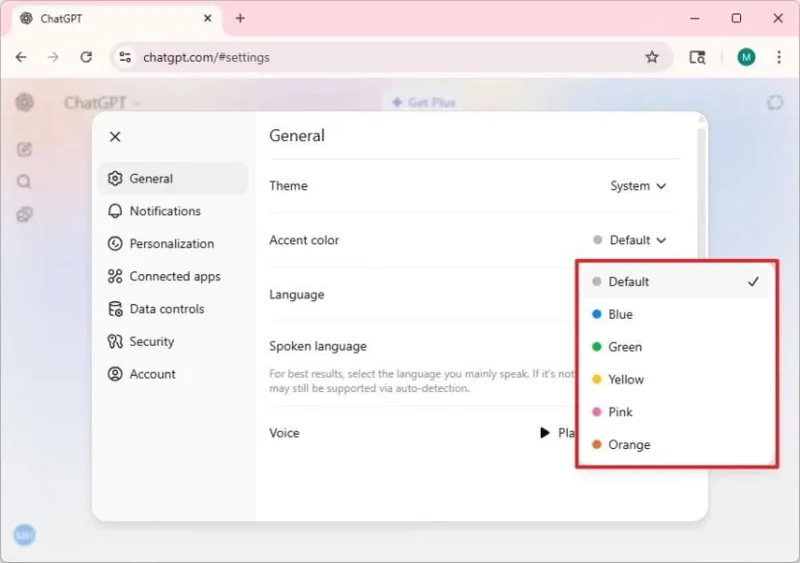Select the ChatGPT browser tab
Screen dimensions: 800x563
pyautogui.click(x=115, y=19)
